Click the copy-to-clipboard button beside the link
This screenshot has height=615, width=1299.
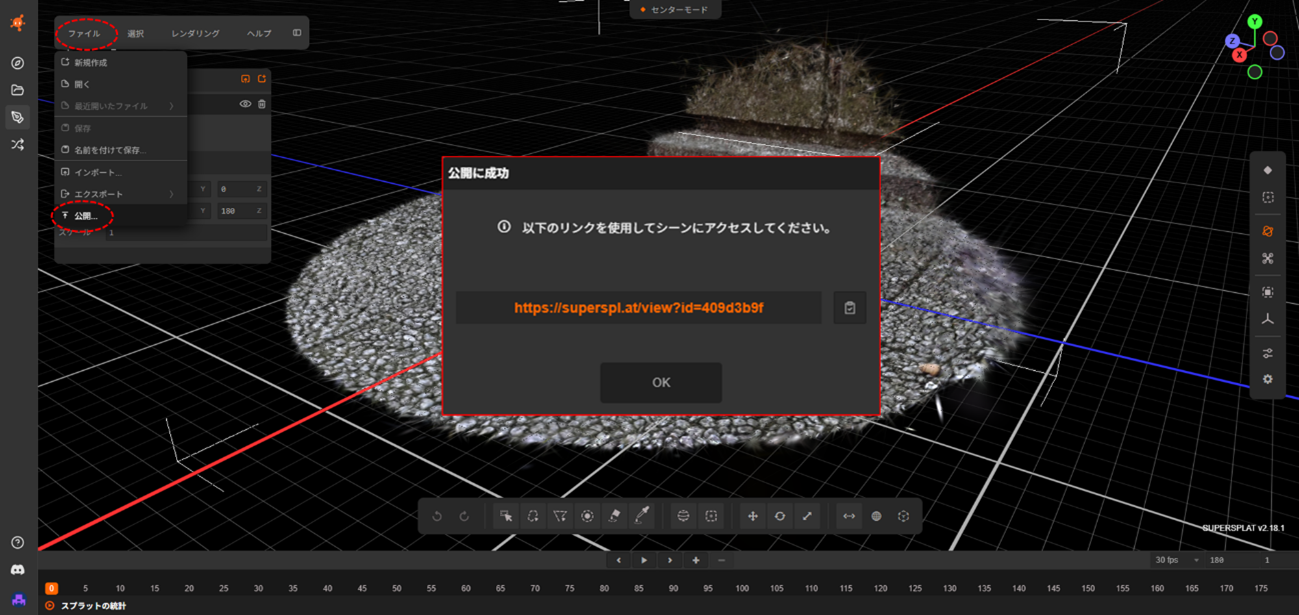(x=849, y=308)
